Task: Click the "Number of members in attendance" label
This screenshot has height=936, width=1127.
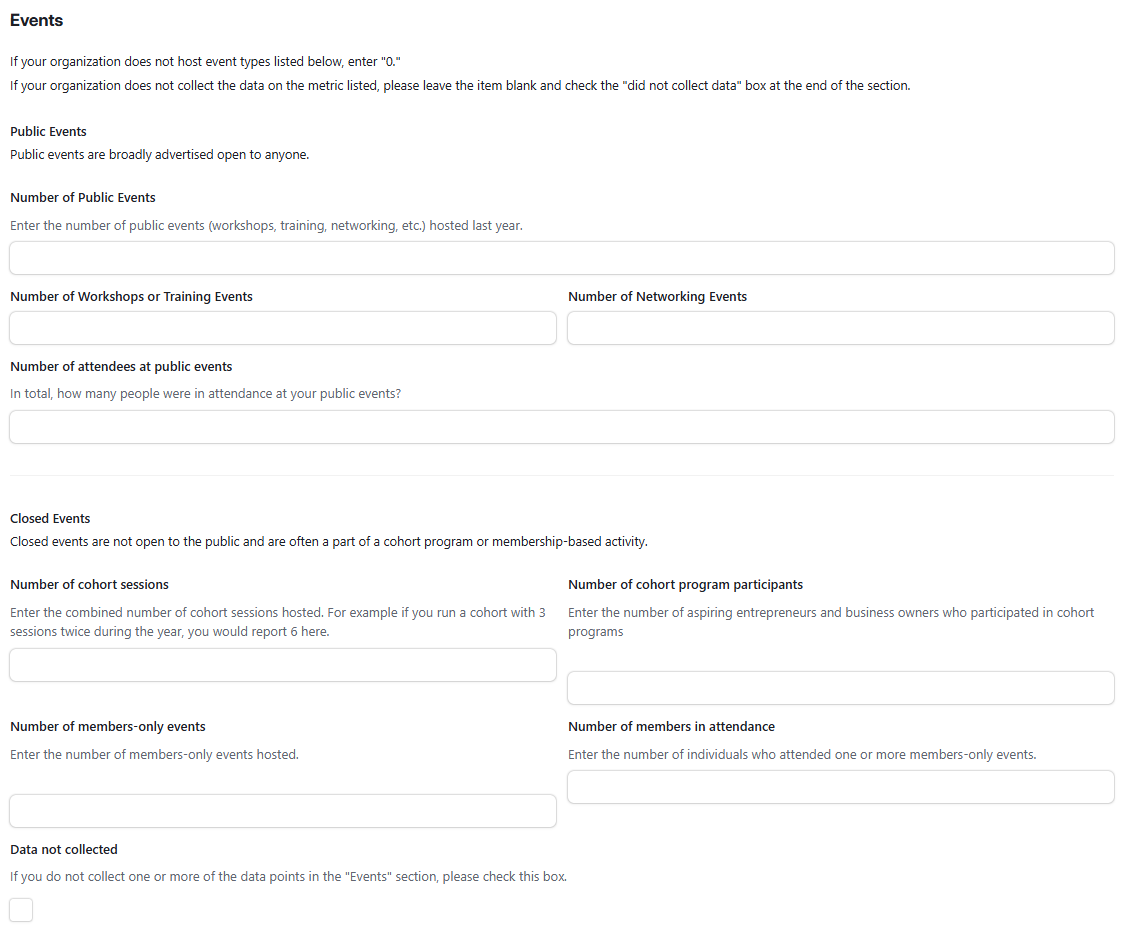Action: [x=671, y=727]
